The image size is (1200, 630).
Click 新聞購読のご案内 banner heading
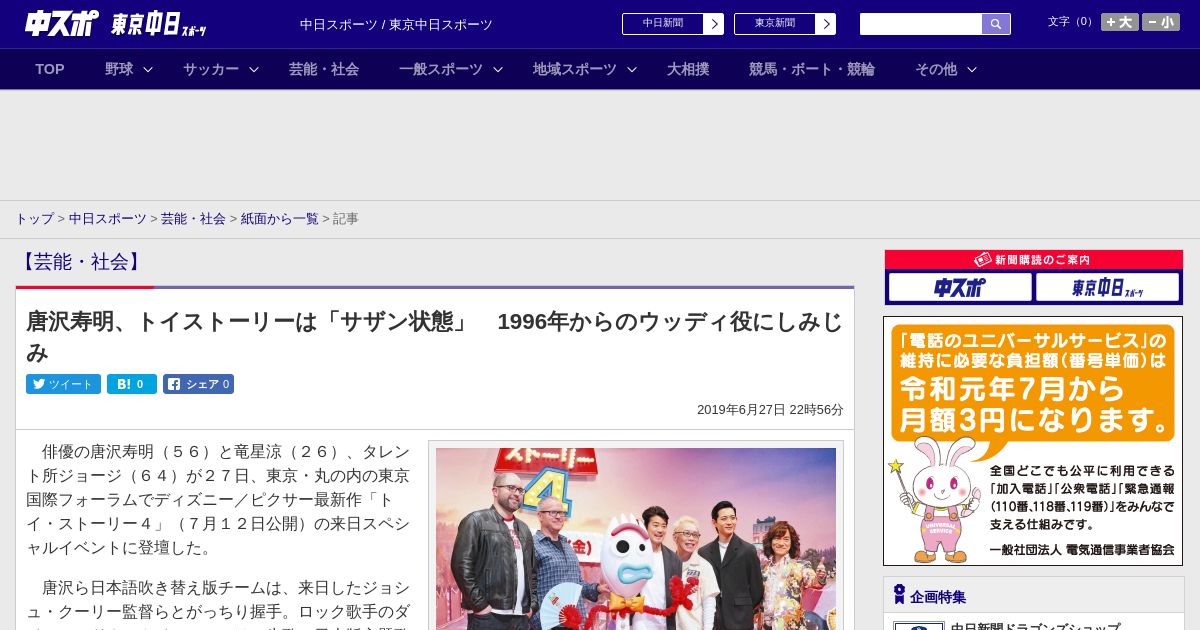[1033, 259]
